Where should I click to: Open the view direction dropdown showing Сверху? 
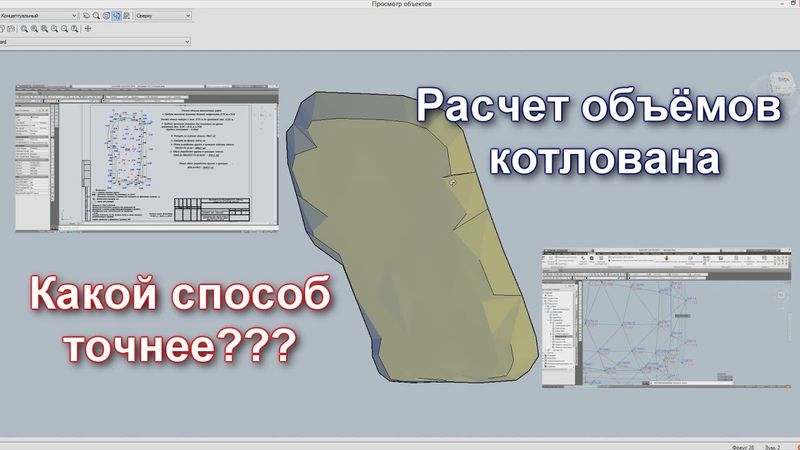(163, 16)
